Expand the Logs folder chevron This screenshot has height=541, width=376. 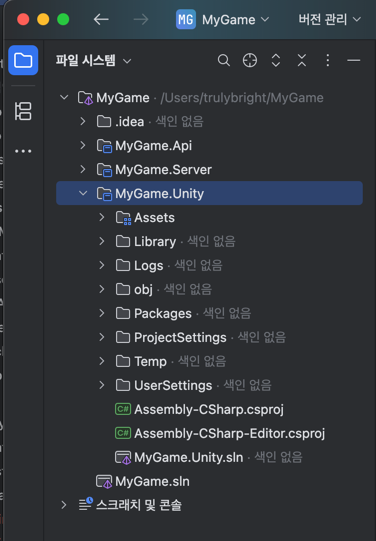[102, 265]
